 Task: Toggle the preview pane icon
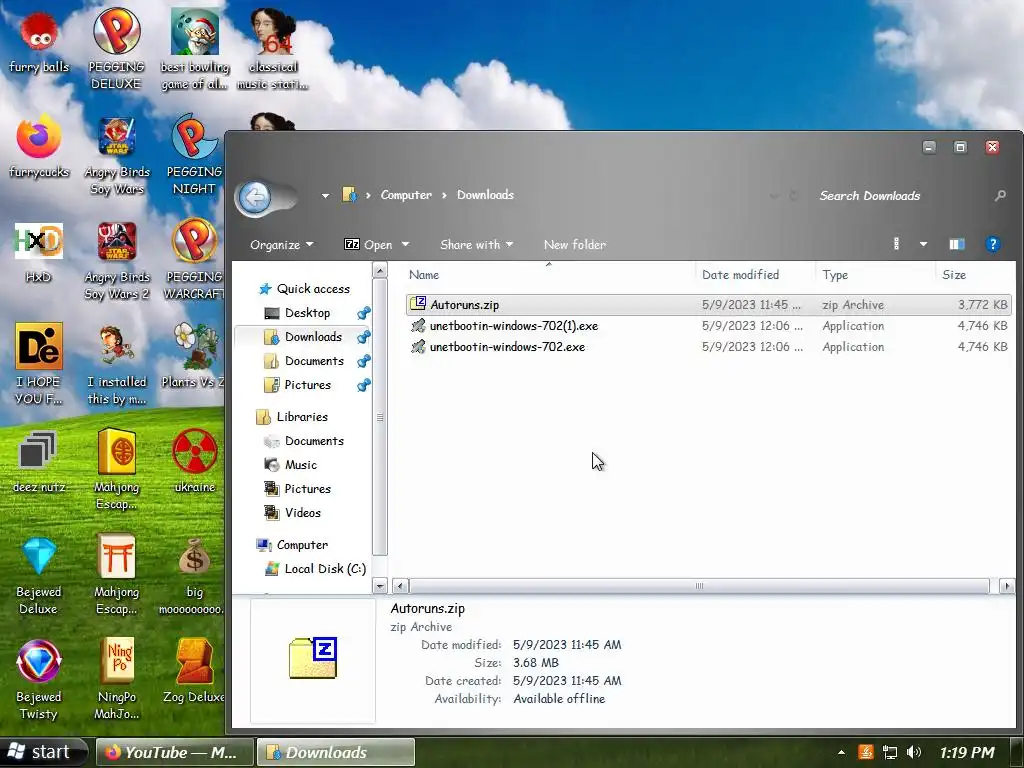(957, 244)
